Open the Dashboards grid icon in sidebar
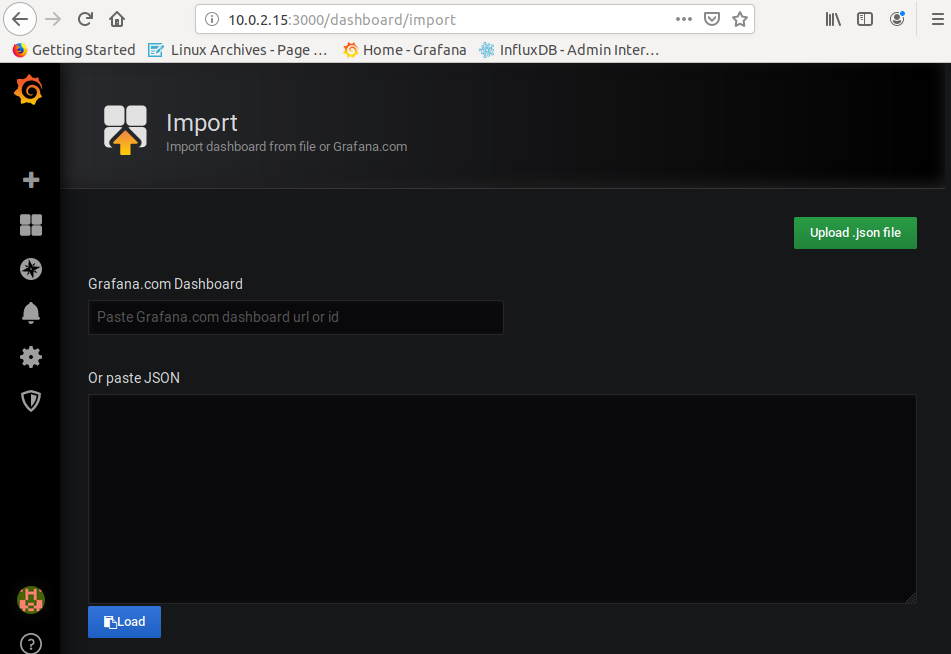951x654 pixels. 31,225
